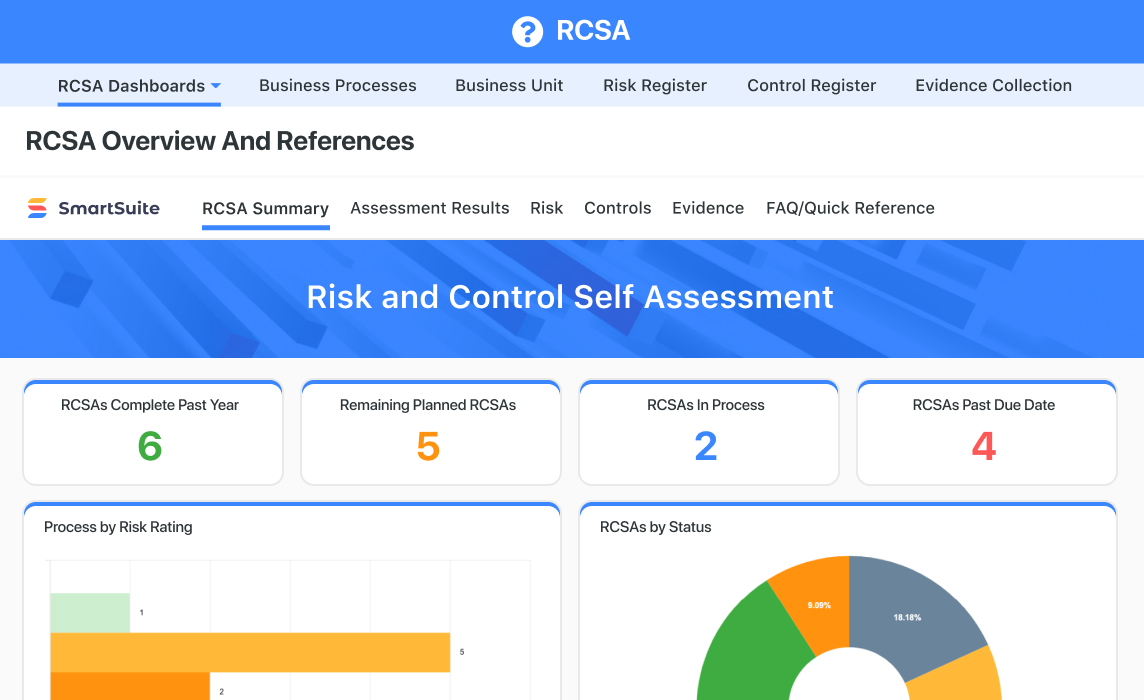The height and width of the screenshot is (700, 1144).
Task: Navigate to Control Register
Action: point(811,86)
